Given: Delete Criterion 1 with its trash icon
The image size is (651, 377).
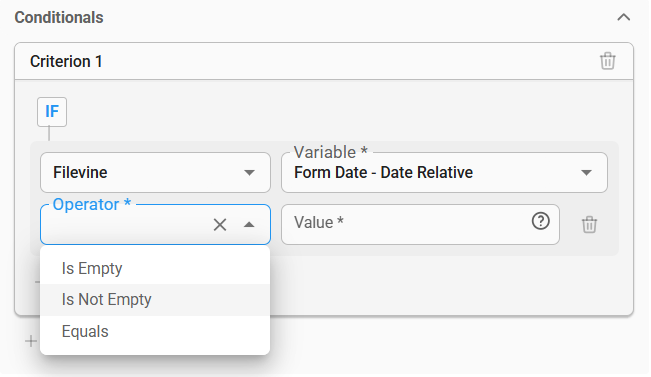Looking at the screenshot, I should click(607, 61).
